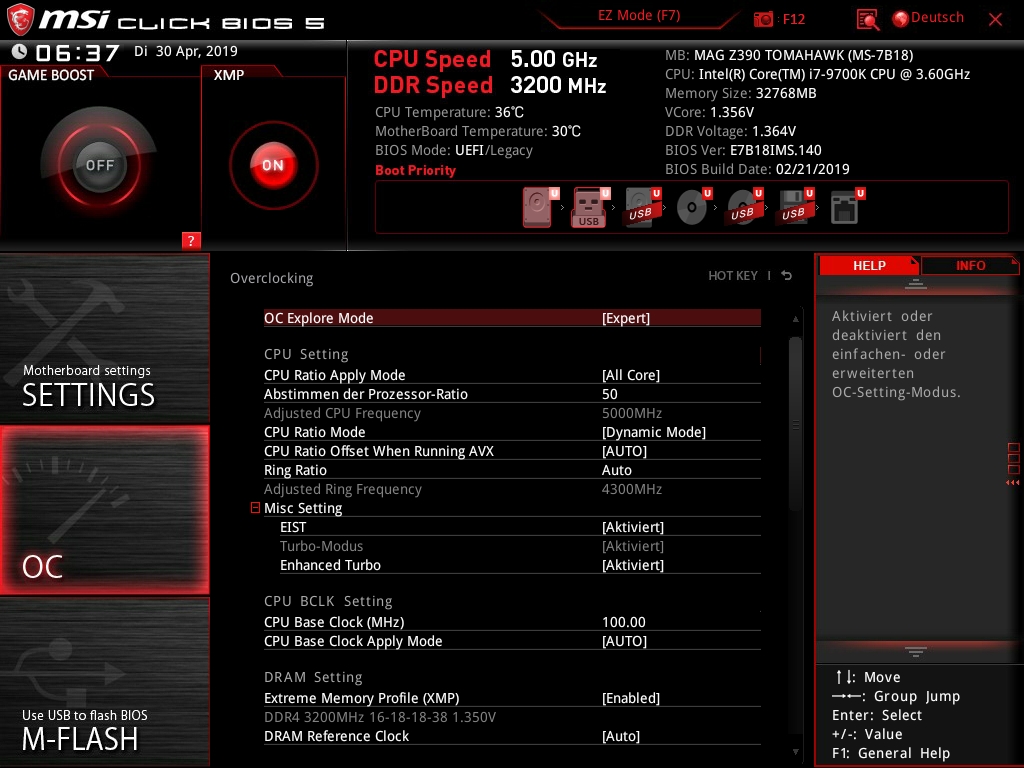
Task: Click the DDR4 3200MHz 16-18-18-38 1.350V line
Action: pos(379,717)
